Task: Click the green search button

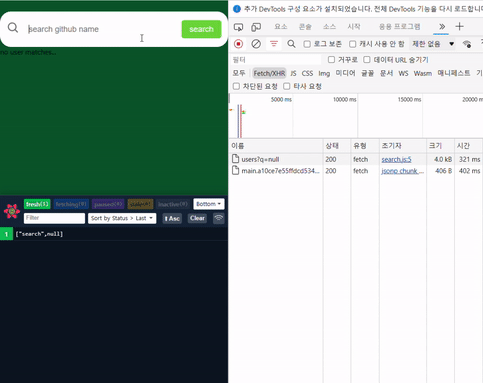Action: 201,29
